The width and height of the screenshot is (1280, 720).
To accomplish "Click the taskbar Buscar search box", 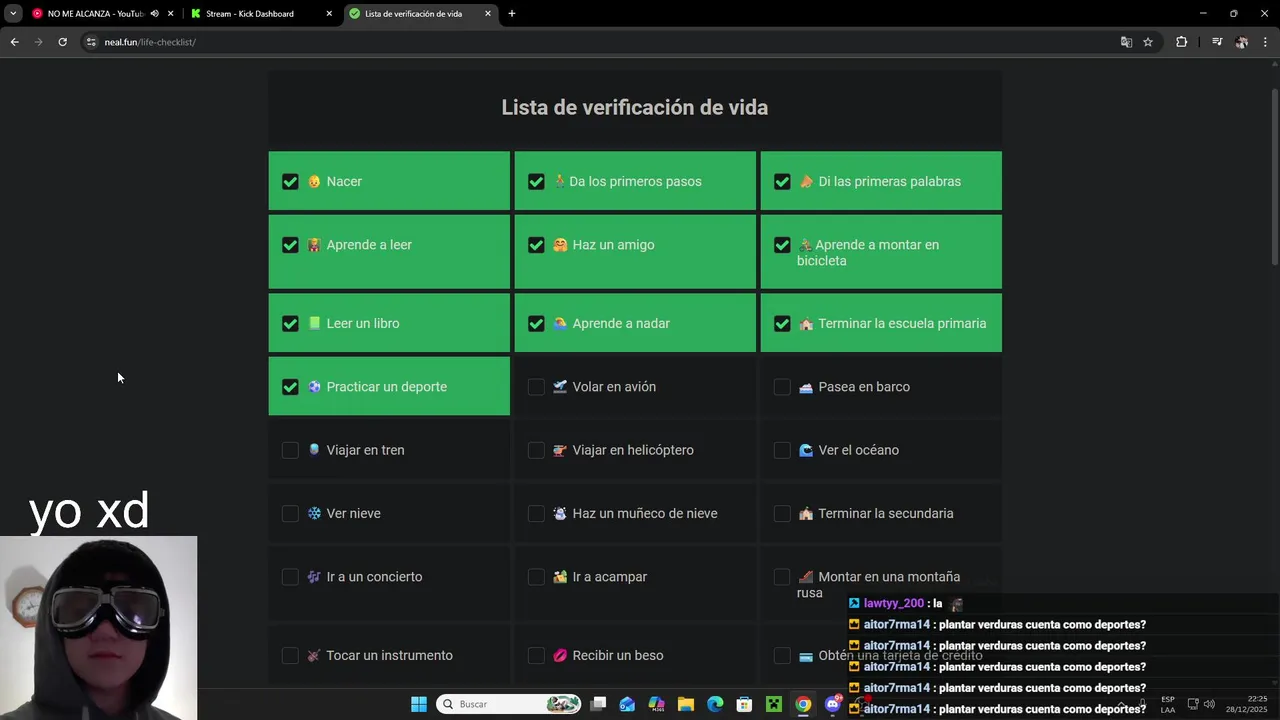I will [510, 704].
